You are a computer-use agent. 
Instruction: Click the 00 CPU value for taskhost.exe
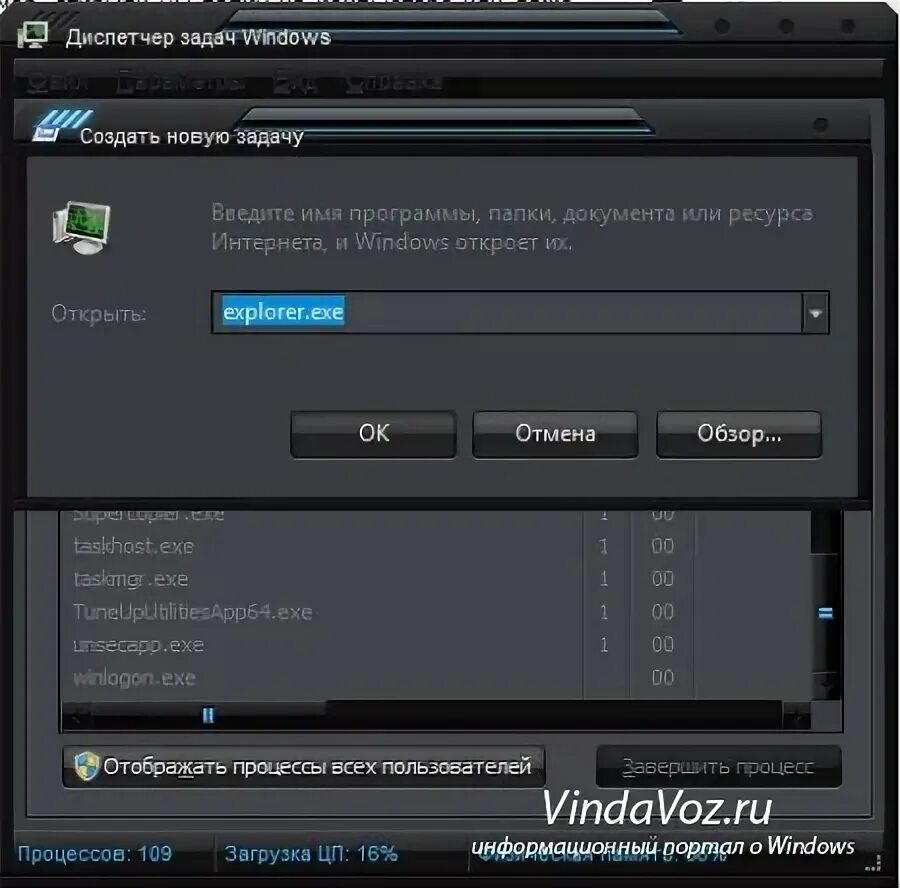tap(662, 546)
